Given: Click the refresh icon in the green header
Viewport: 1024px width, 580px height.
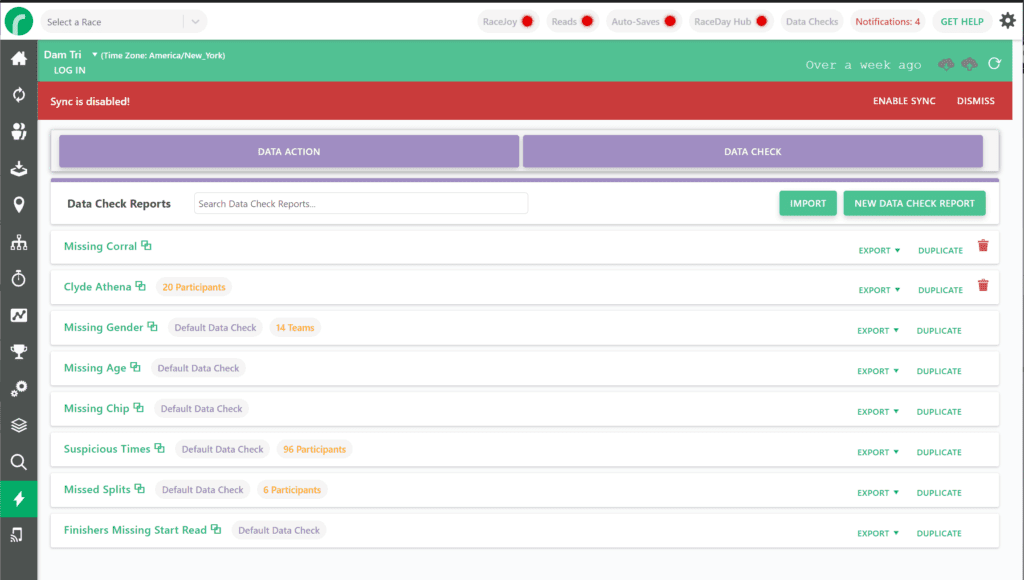Looking at the screenshot, I should (x=994, y=64).
